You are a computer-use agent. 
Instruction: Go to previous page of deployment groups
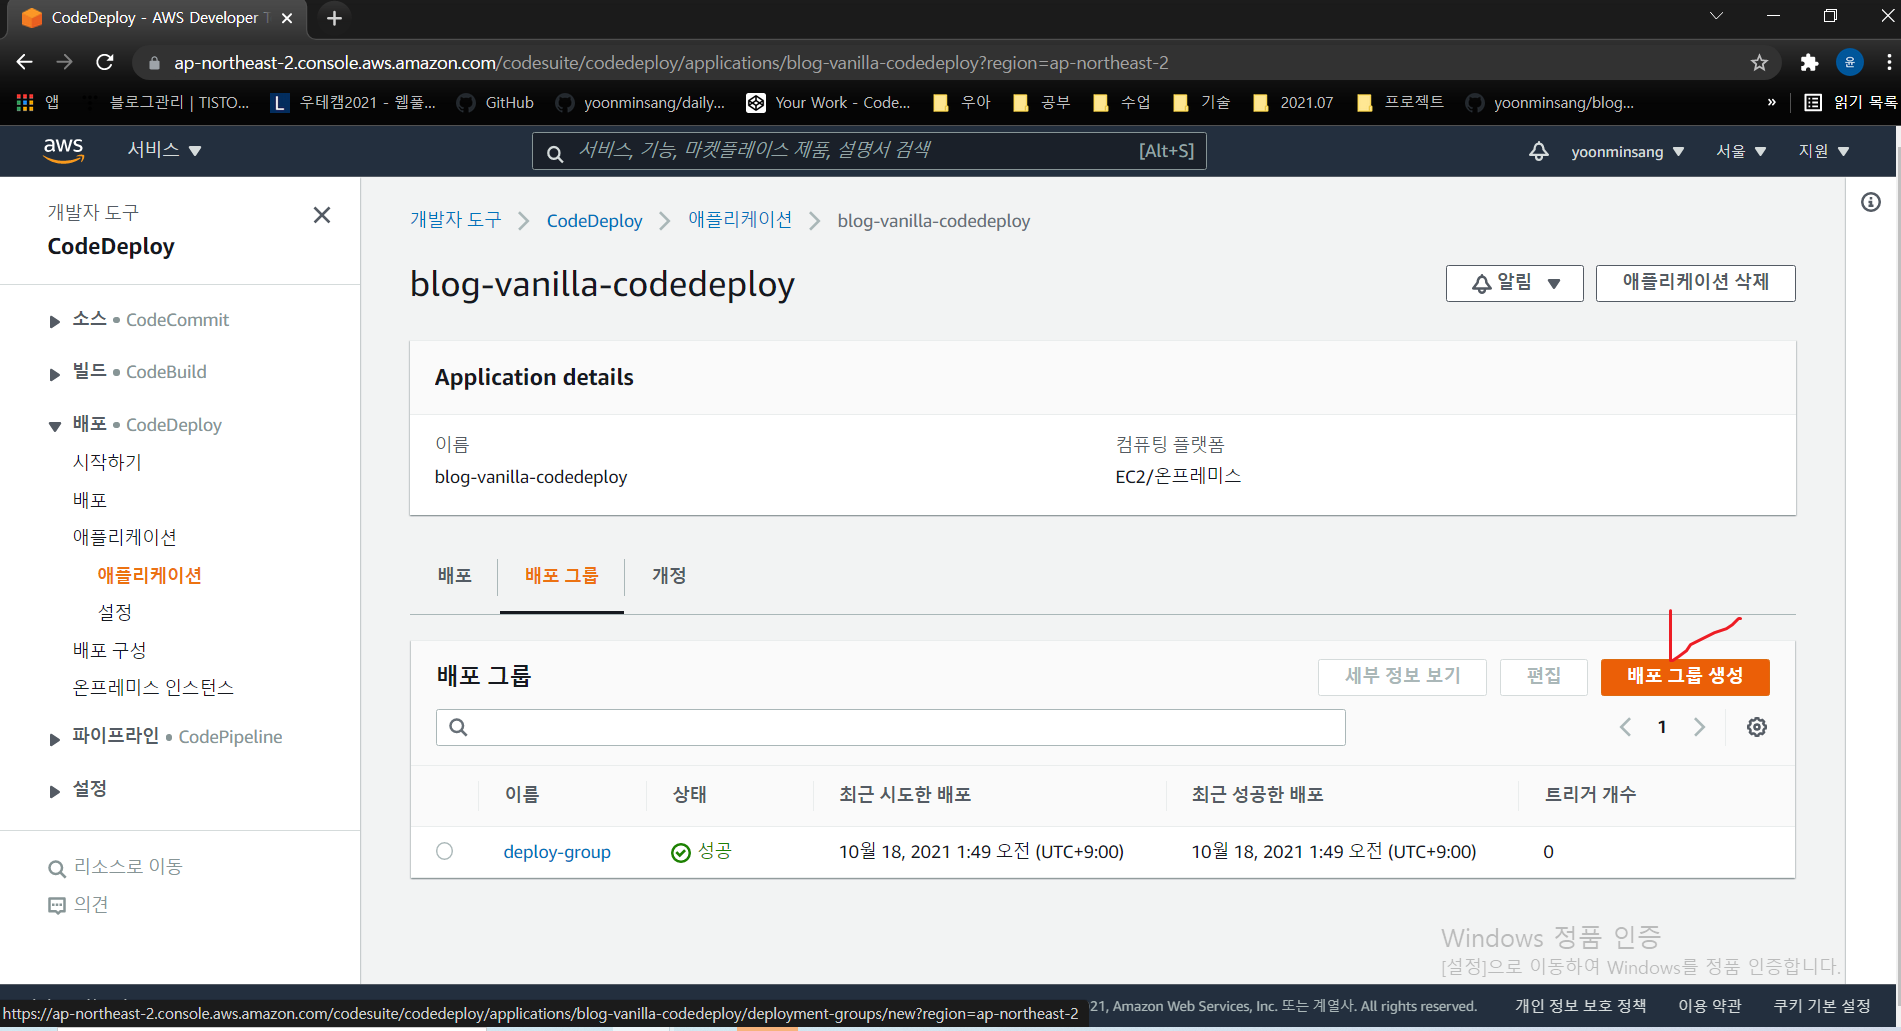click(x=1626, y=727)
